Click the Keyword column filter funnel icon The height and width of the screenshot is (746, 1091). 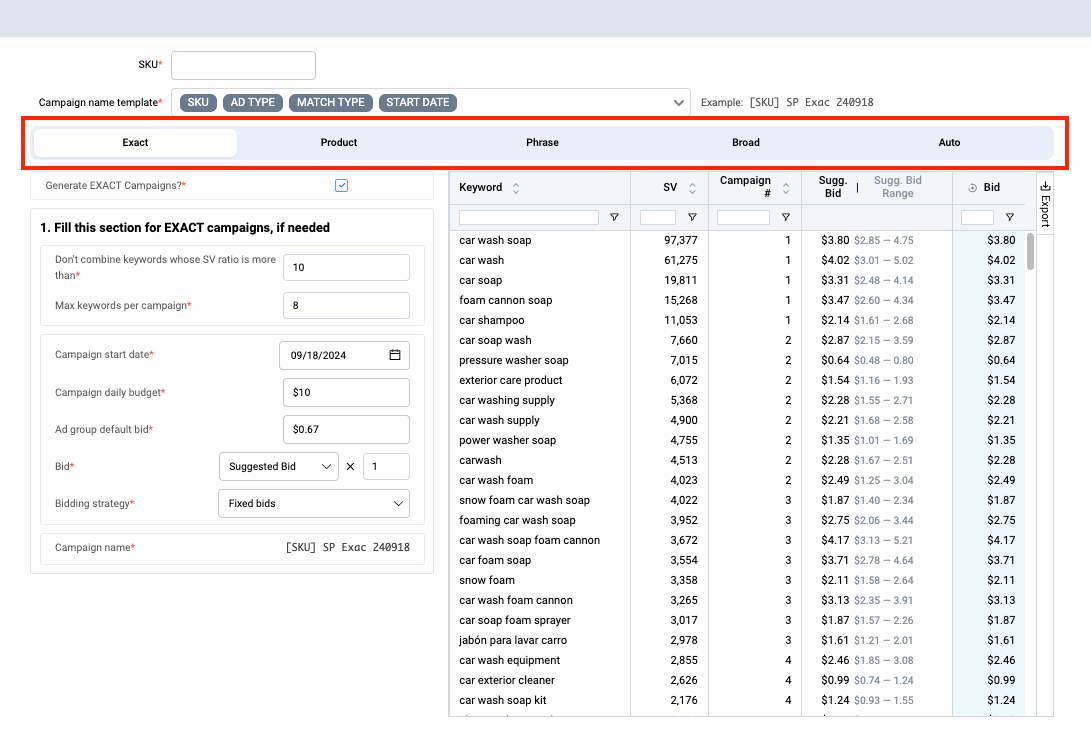click(614, 217)
